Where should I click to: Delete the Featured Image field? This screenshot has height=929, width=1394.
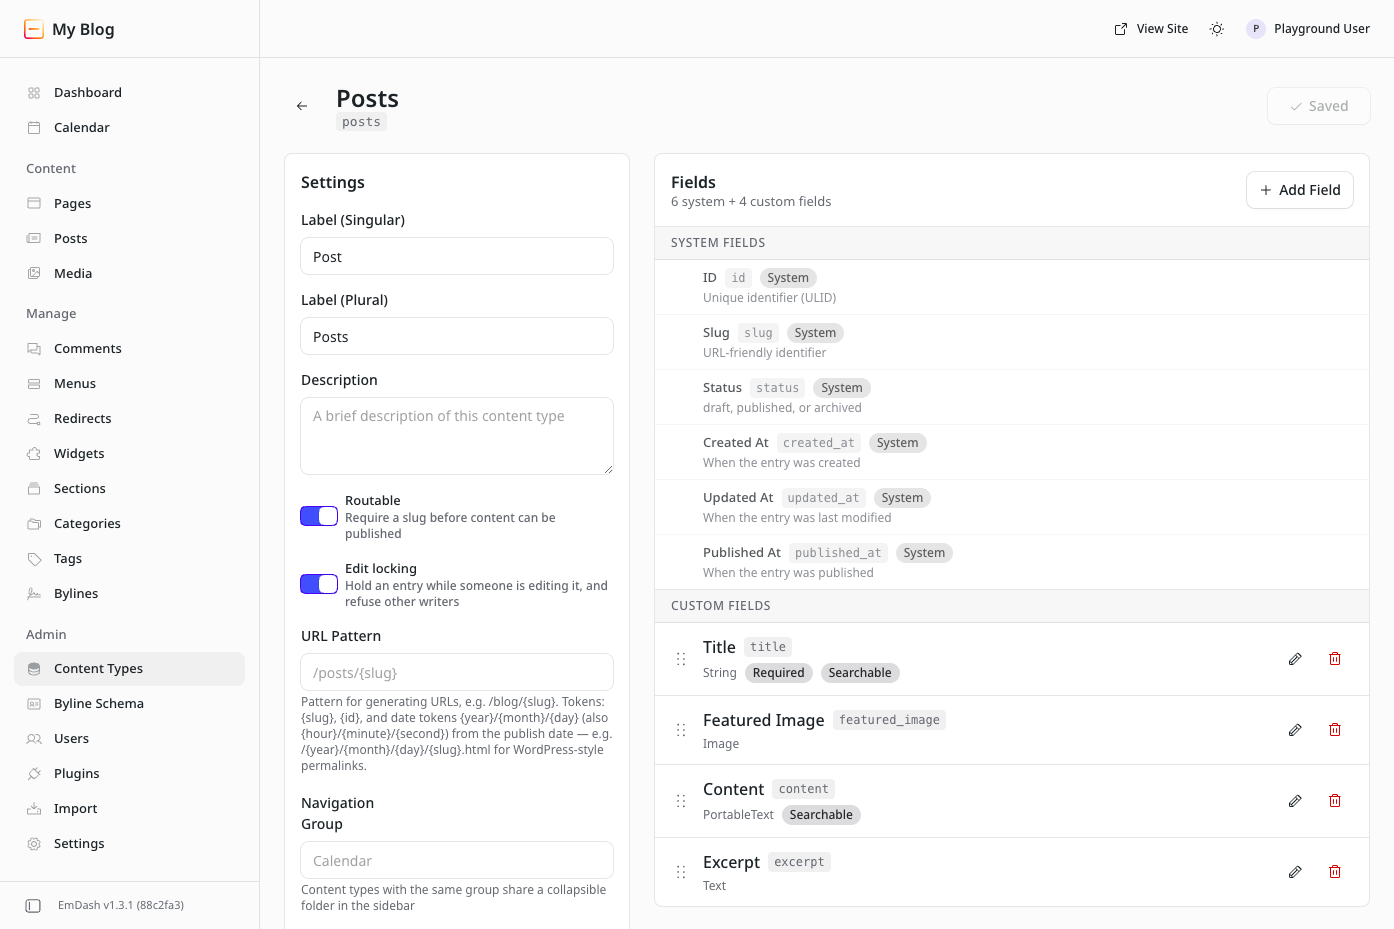point(1335,730)
